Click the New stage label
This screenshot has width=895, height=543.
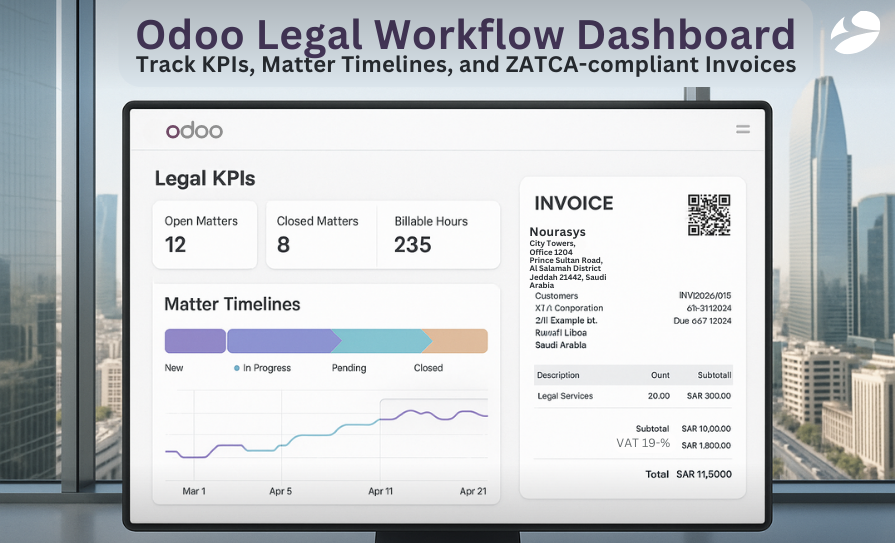pyautogui.click(x=174, y=368)
